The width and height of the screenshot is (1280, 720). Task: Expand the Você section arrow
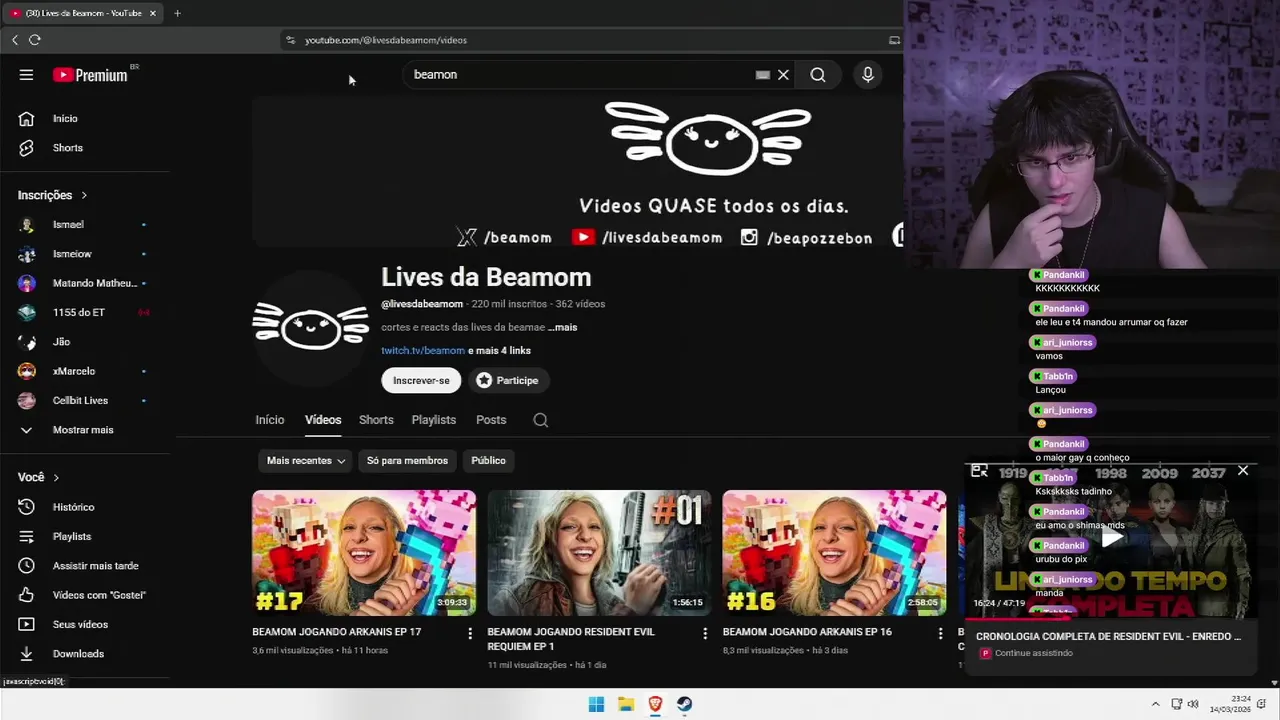pos(56,478)
